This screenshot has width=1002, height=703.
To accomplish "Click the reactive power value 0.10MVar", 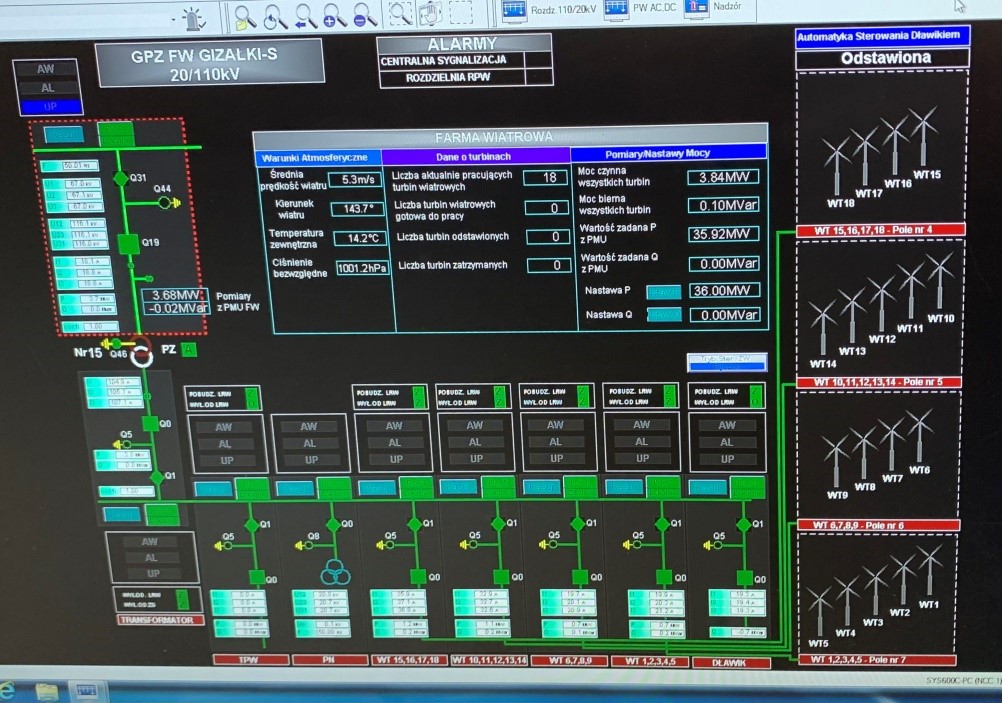I will coord(723,205).
